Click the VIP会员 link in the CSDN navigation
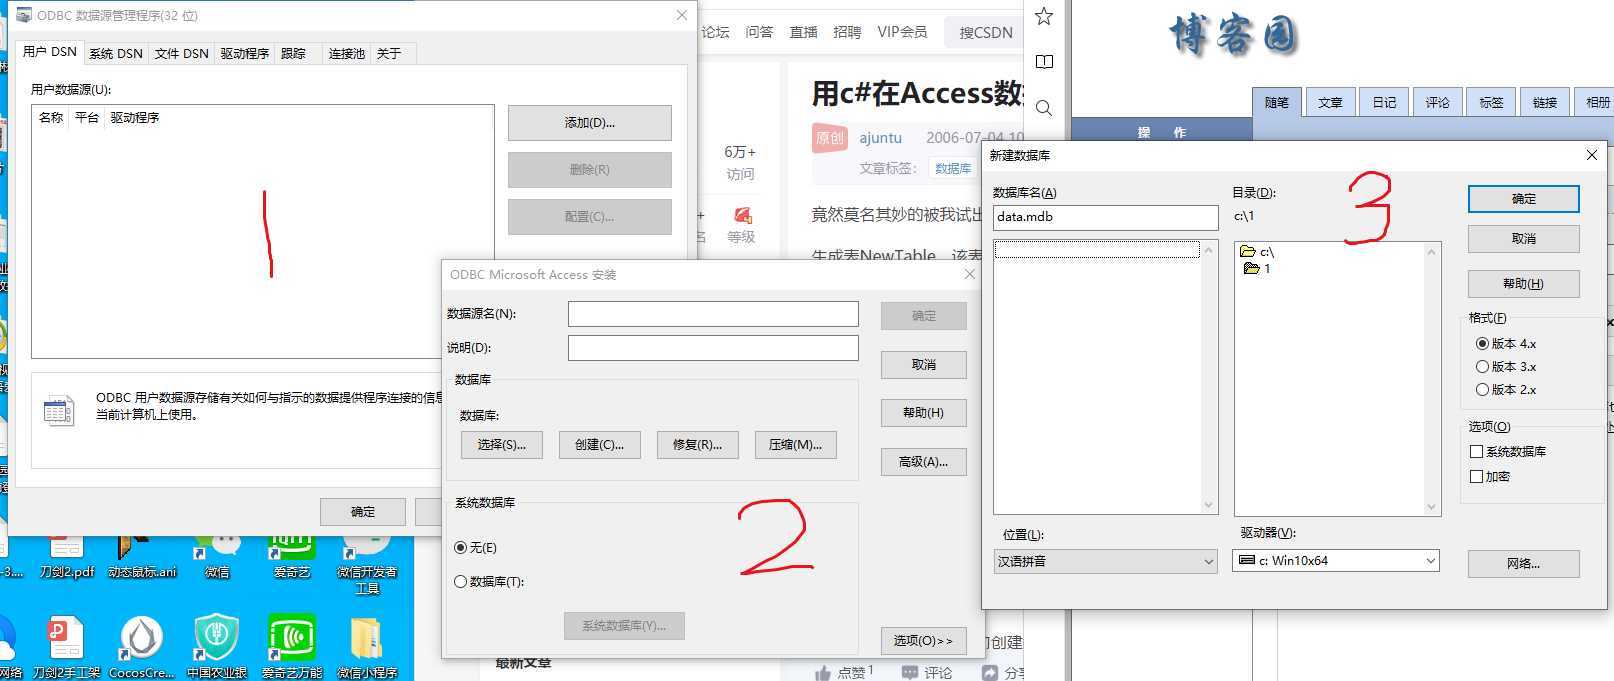The width and height of the screenshot is (1614, 681). click(x=902, y=32)
